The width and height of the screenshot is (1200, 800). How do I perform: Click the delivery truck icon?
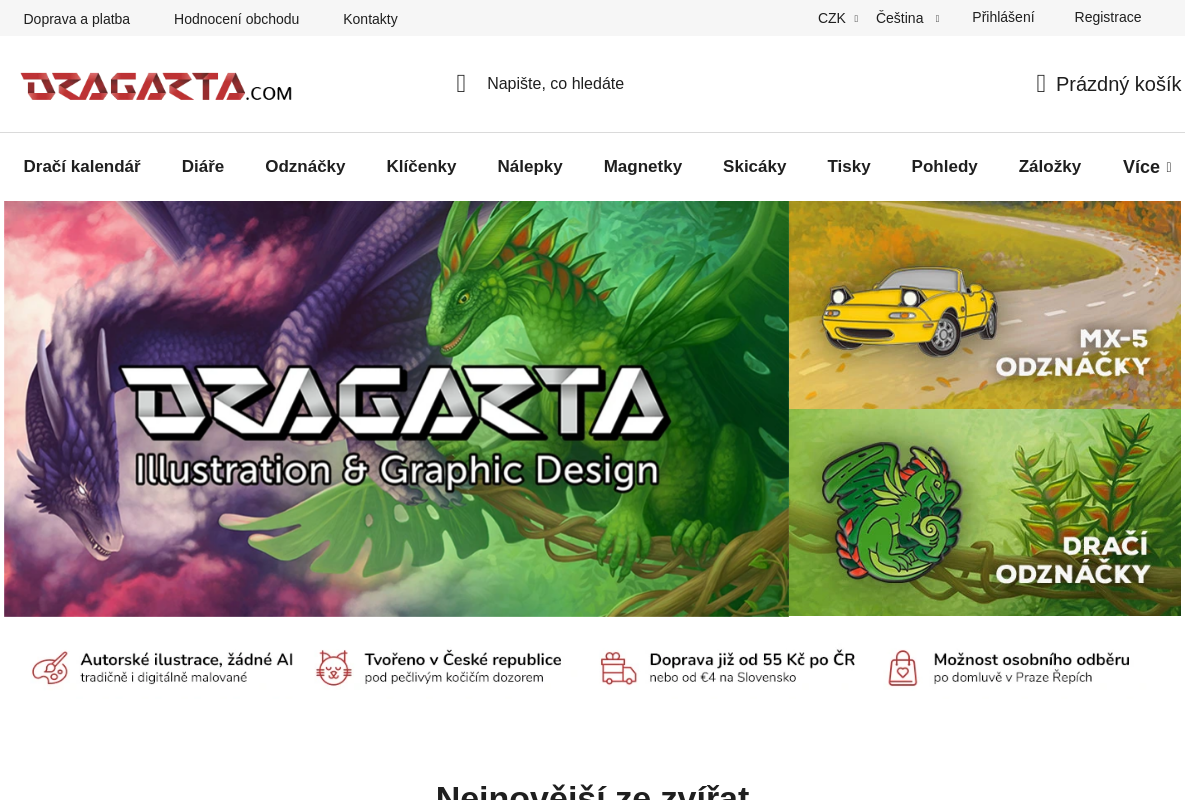[x=618, y=668]
